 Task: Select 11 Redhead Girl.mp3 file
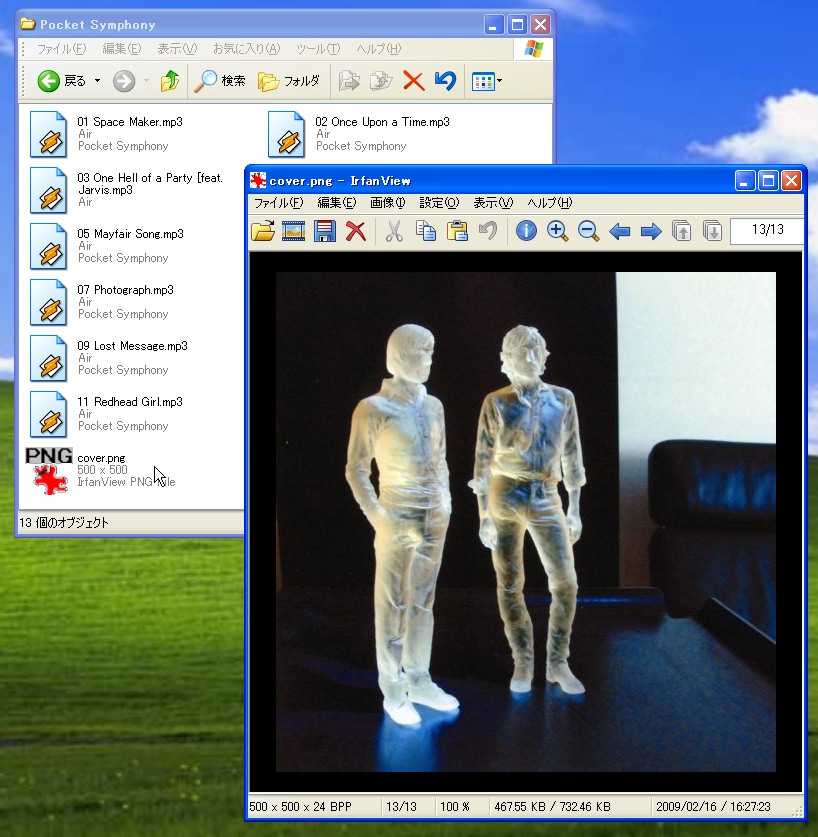pos(106,414)
